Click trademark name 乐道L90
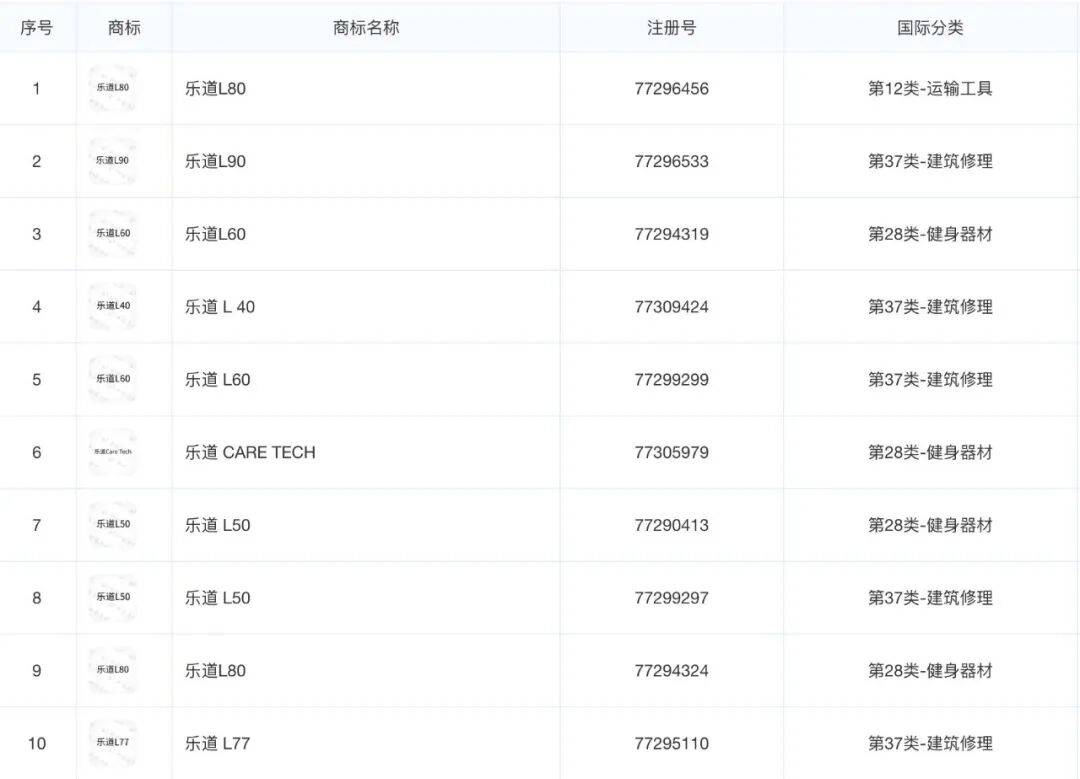Screen dimensions: 1080x779 pyautogui.click(x=215, y=161)
